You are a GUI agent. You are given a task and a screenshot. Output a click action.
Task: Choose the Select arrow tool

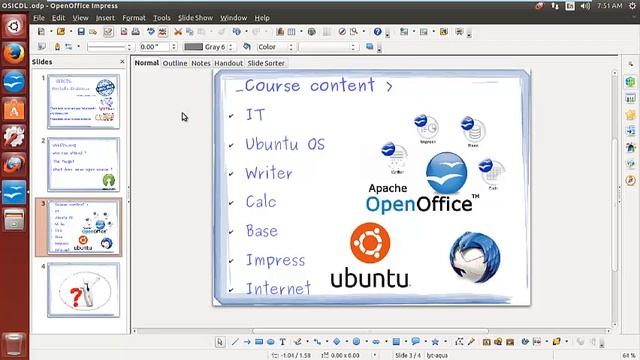point(220,342)
